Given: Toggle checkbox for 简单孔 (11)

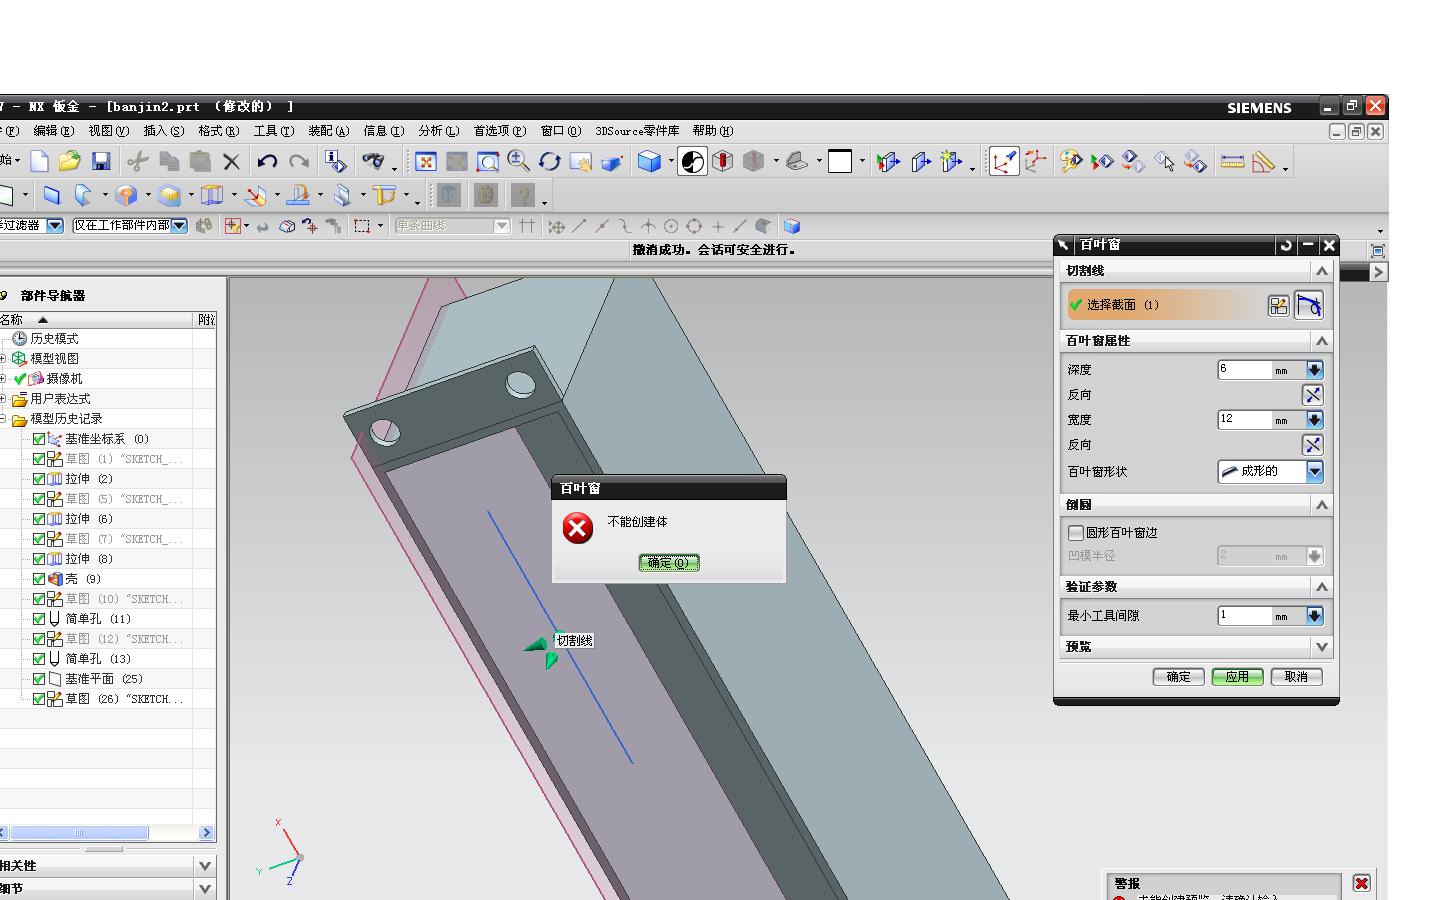Looking at the screenshot, I should pos(39,619).
